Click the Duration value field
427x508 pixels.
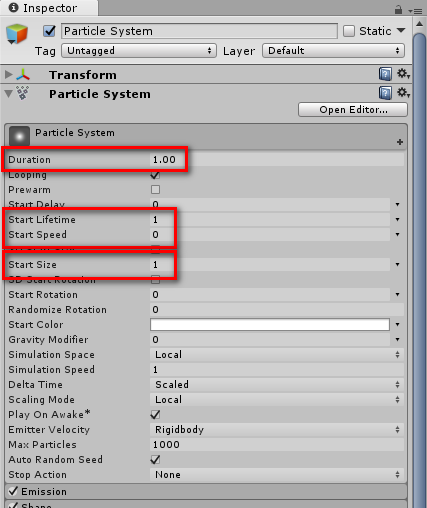277,160
